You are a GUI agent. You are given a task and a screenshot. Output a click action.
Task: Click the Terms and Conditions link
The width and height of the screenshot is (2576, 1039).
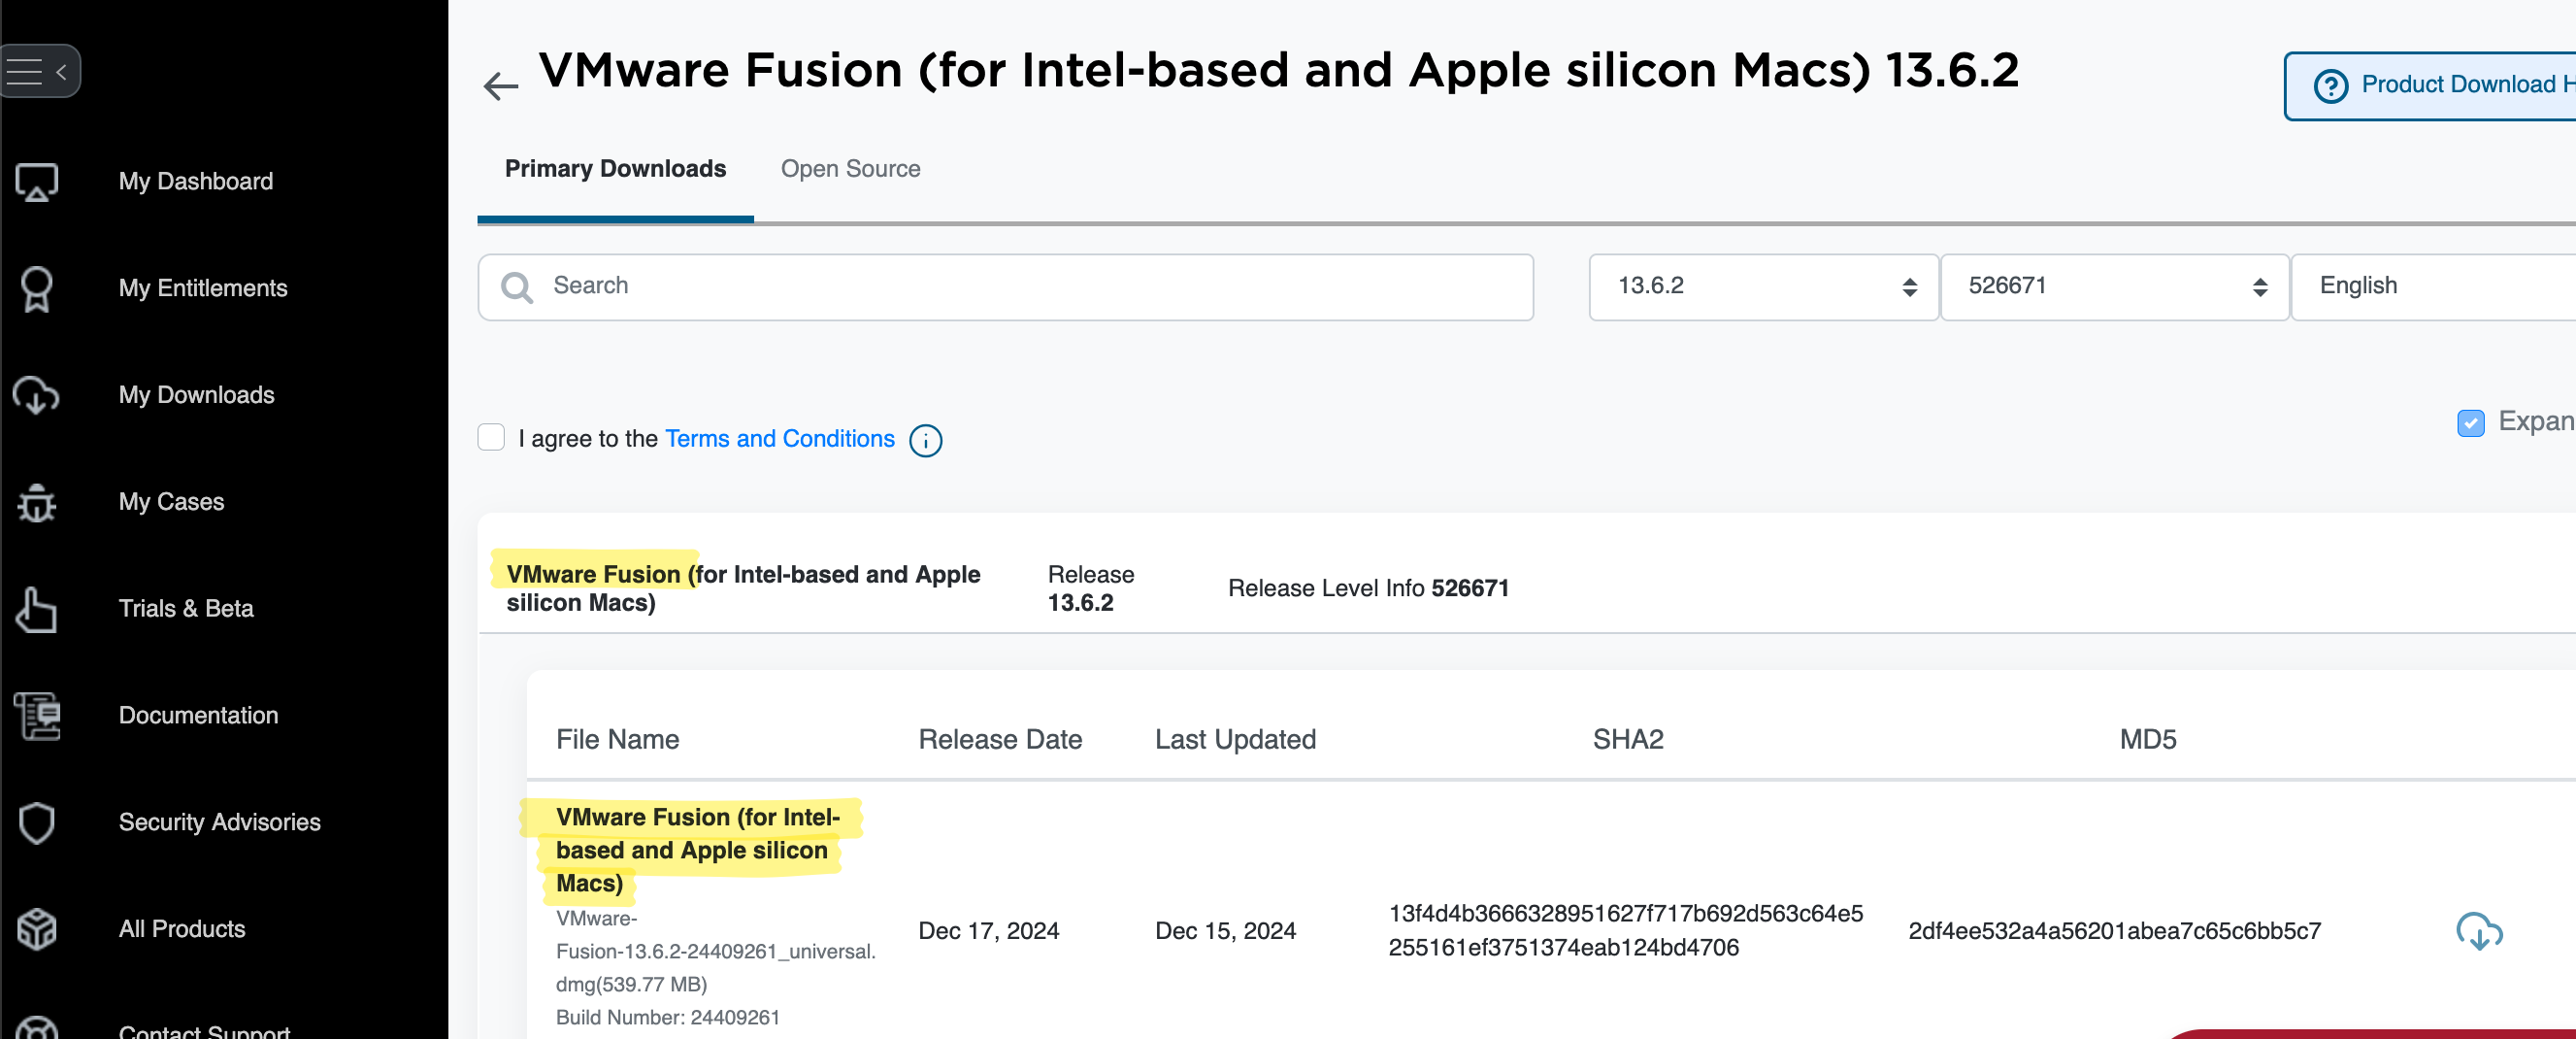click(x=780, y=439)
